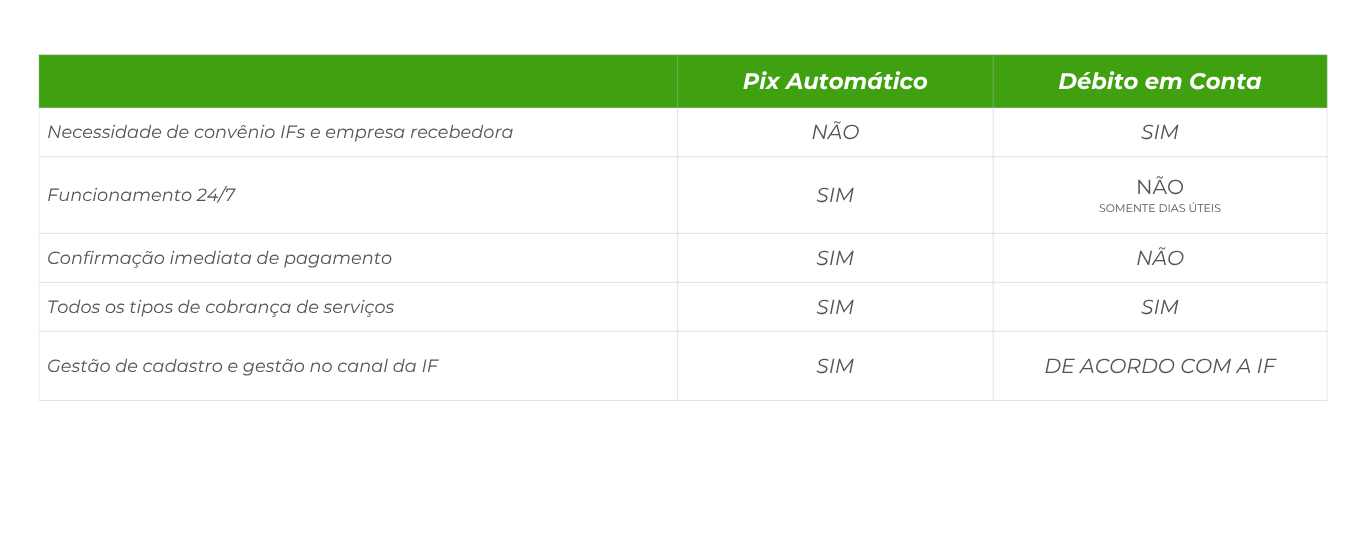The height and width of the screenshot is (545, 1366).
Task: Click Pix Automático "NÃO" in the convênio row
Action: 835,132
